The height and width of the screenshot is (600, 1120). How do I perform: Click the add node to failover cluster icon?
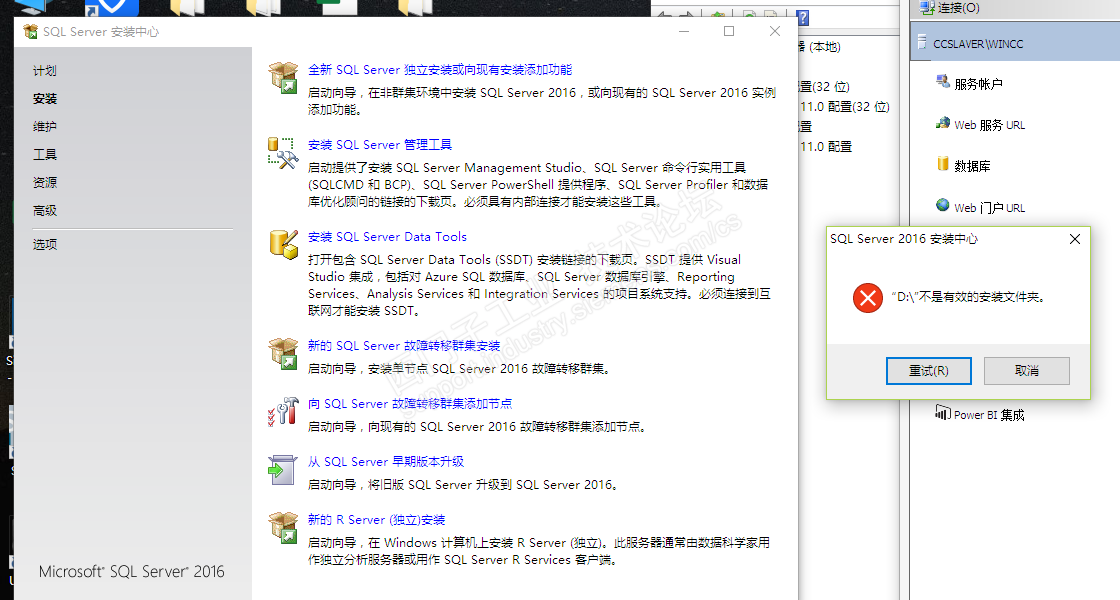(283, 411)
